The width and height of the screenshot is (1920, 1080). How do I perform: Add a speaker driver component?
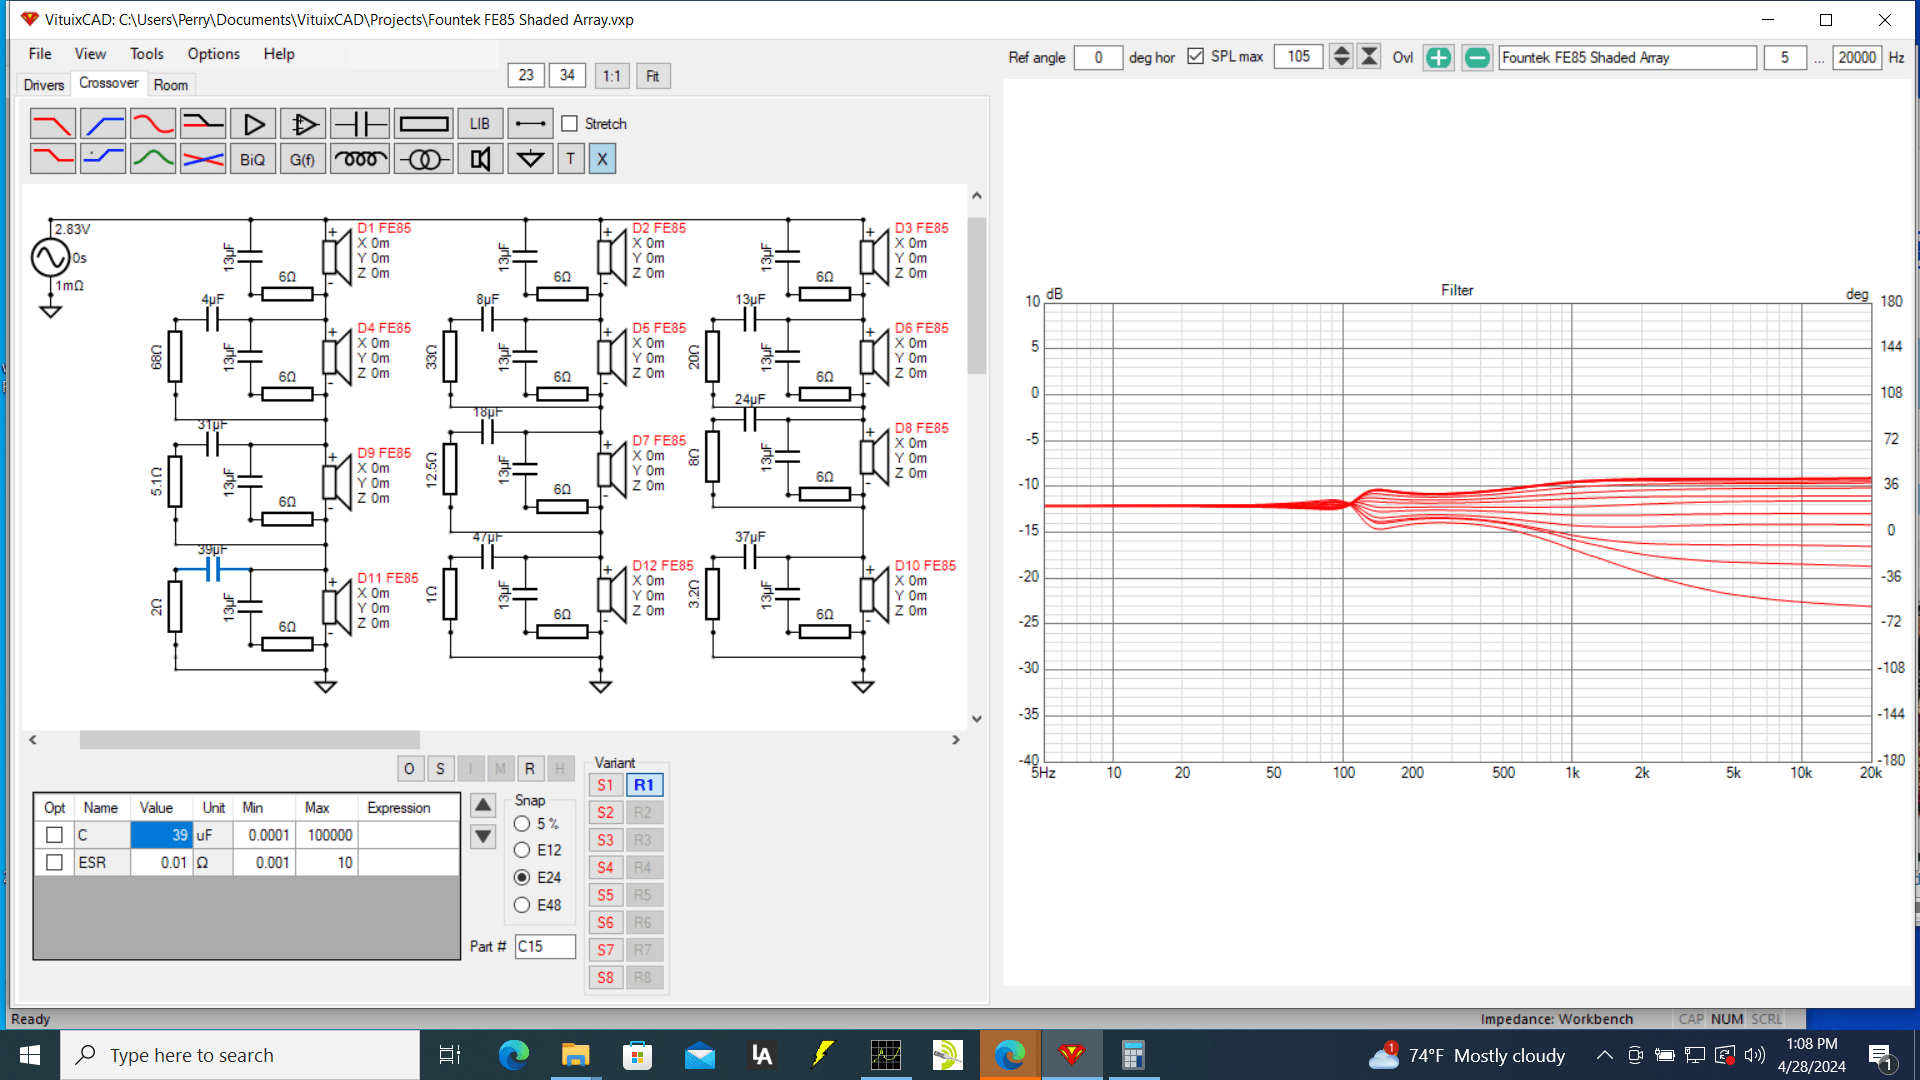coord(480,159)
